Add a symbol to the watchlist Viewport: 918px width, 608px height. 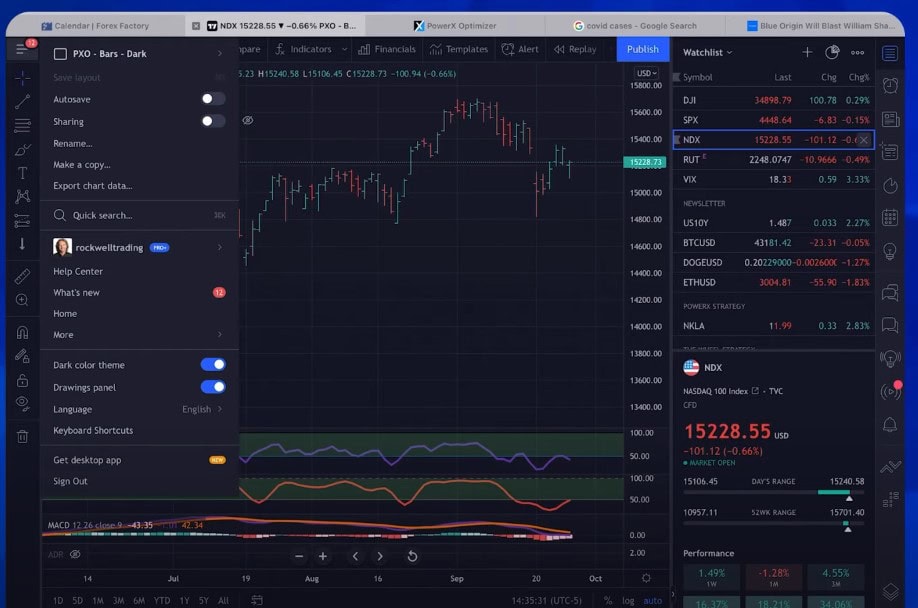tap(807, 52)
